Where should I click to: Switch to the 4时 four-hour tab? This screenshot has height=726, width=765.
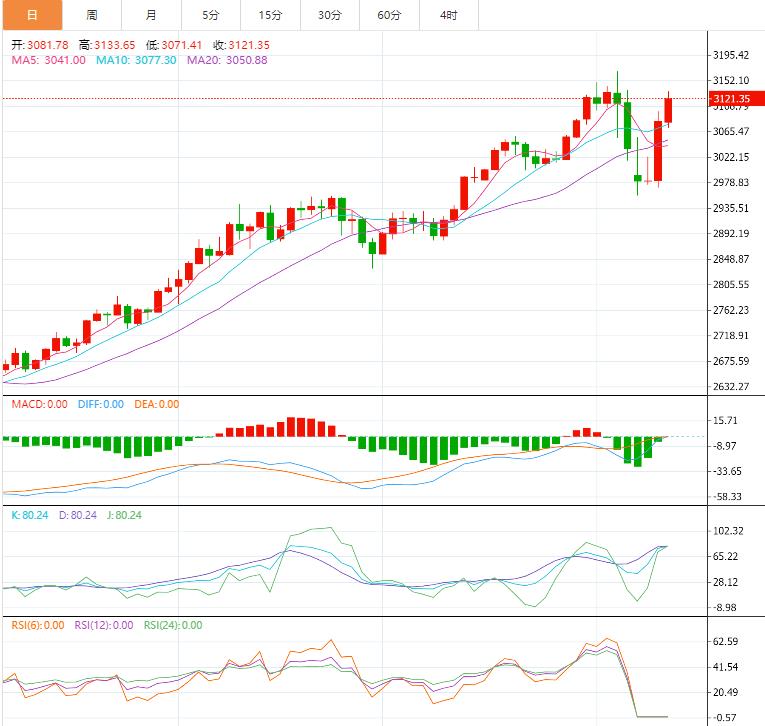coord(449,15)
